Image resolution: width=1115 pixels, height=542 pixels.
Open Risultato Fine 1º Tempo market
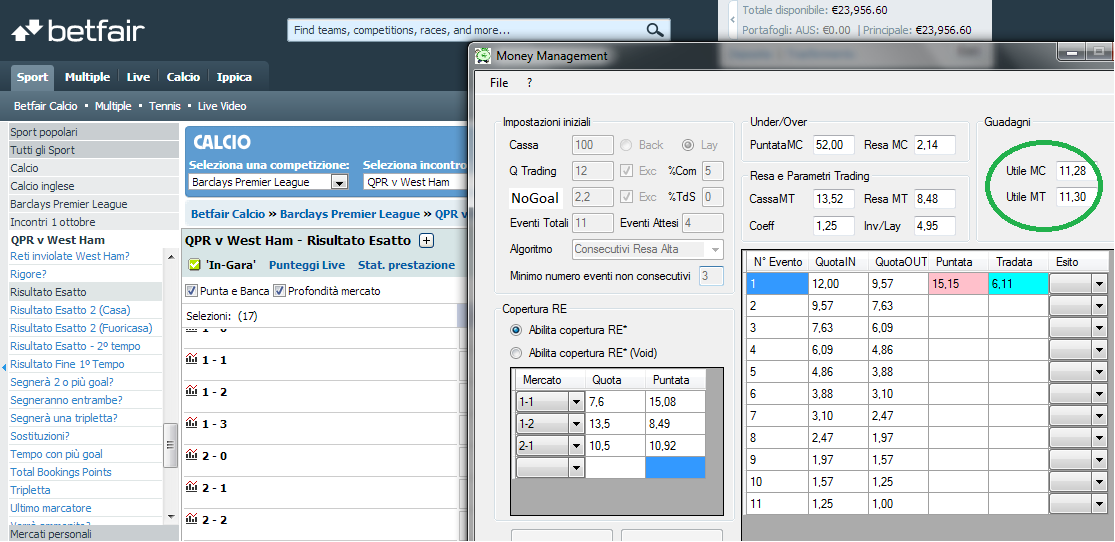pos(67,364)
